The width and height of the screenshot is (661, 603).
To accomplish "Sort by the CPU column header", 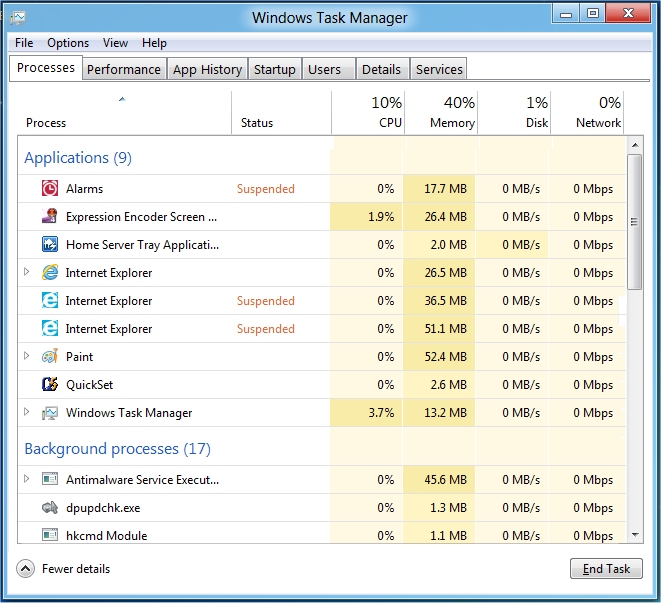I will coord(368,113).
